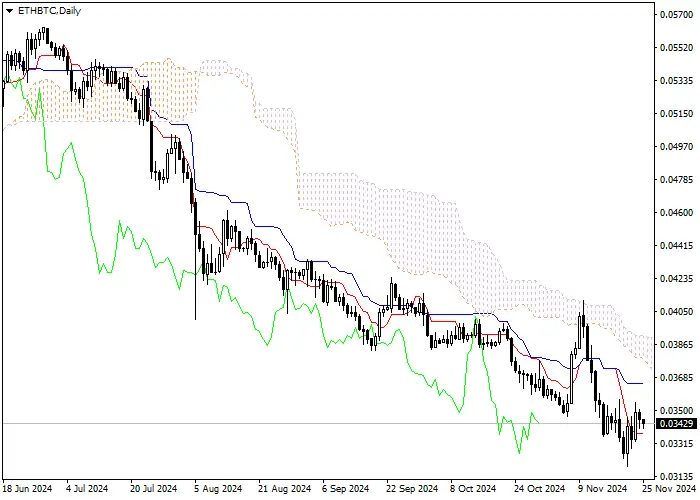
Task: Open the chart dropdown triangle beside ETHBTC,Daily
Action: pyautogui.click(x=9, y=11)
